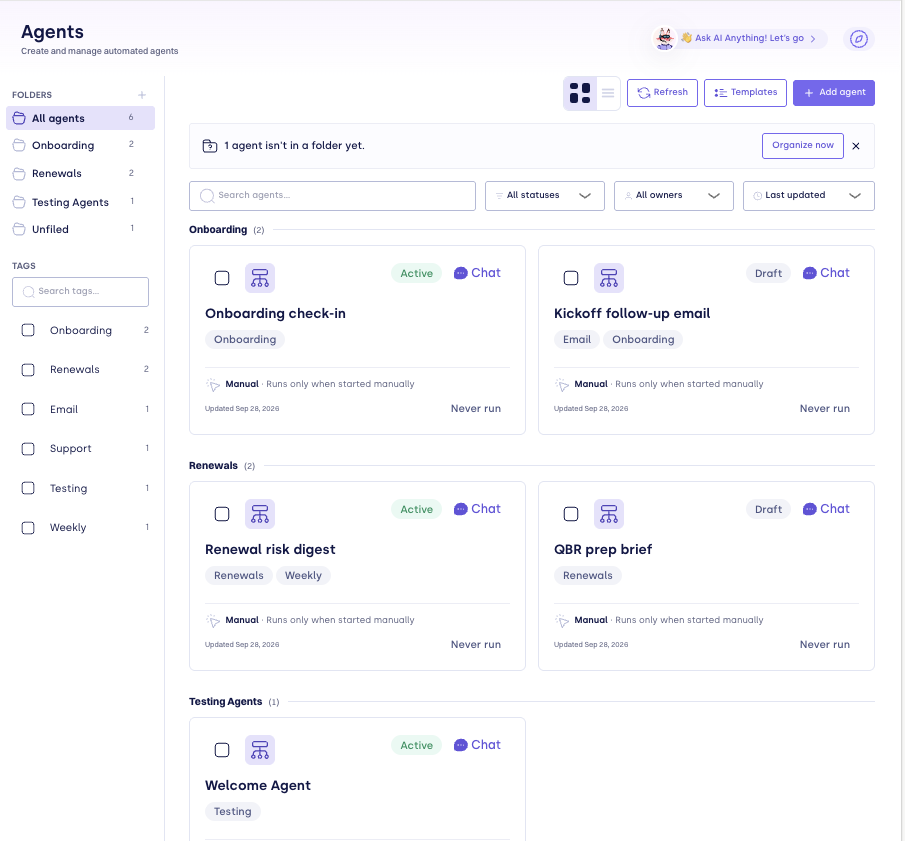The width and height of the screenshot is (905, 841).
Task: Select the Renewal risk digest checkbox
Action: point(222,514)
